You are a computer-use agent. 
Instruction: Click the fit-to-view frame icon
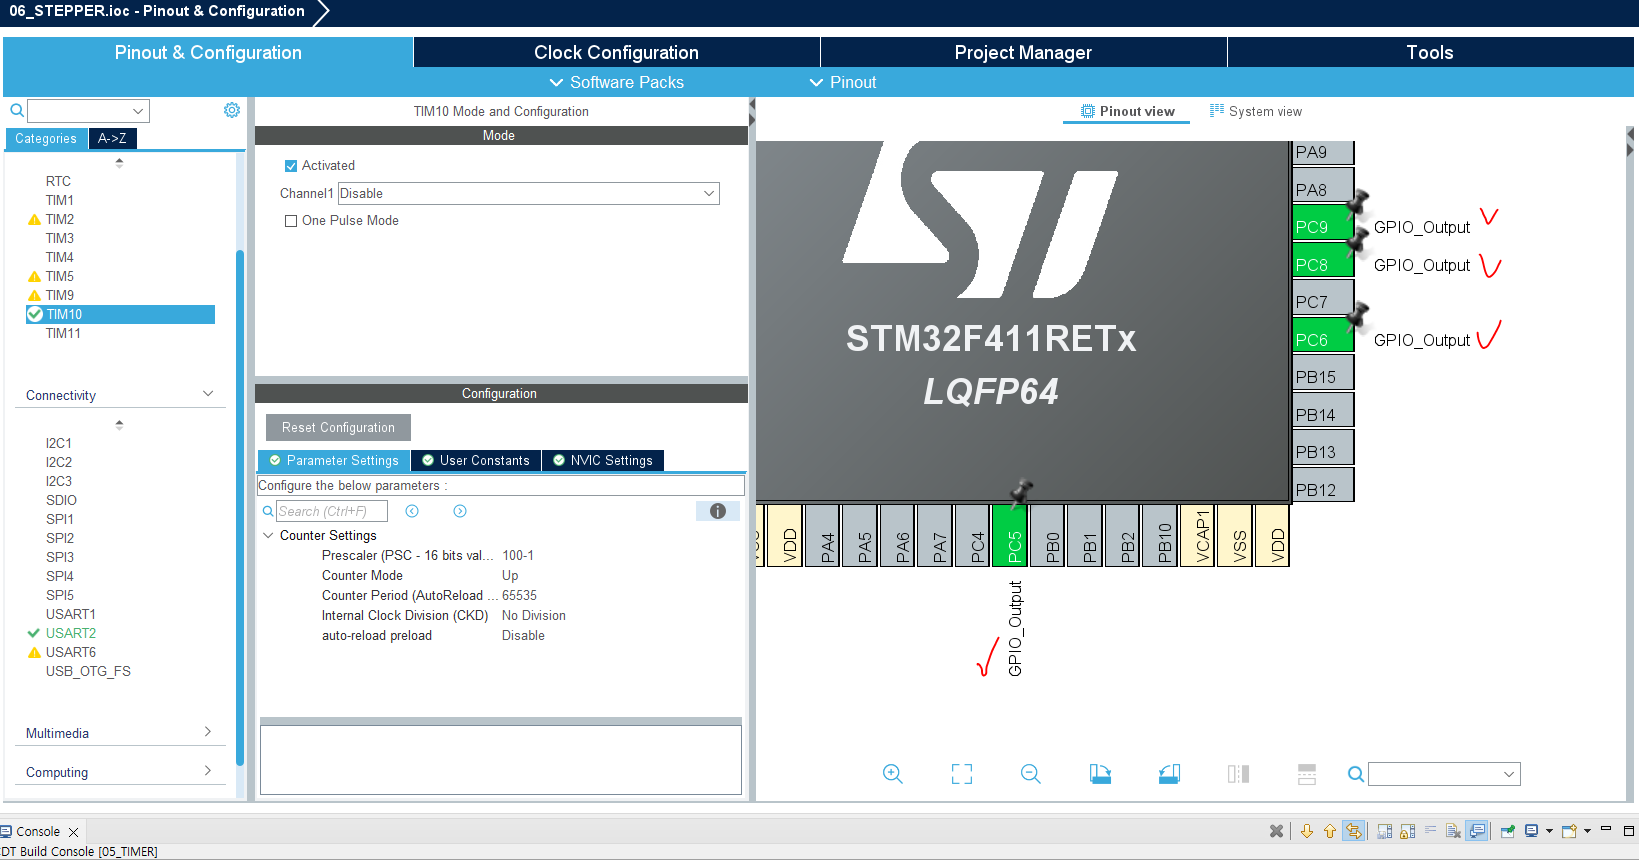(x=962, y=774)
